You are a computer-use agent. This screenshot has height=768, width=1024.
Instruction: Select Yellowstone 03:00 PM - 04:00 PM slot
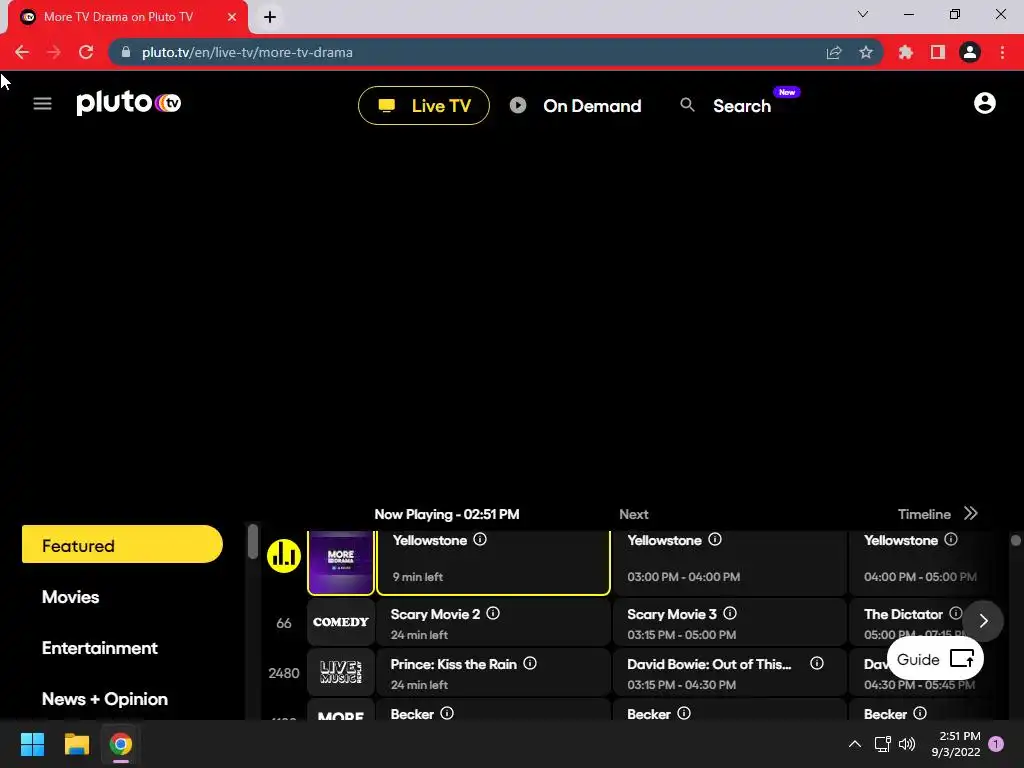[729, 562]
